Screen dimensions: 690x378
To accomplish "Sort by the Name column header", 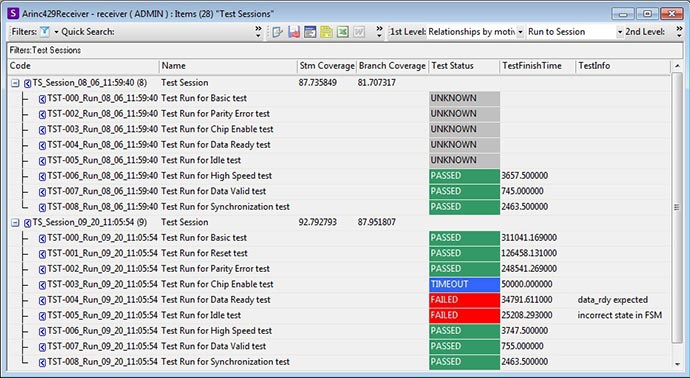I will pyautogui.click(x=228, y=66).
